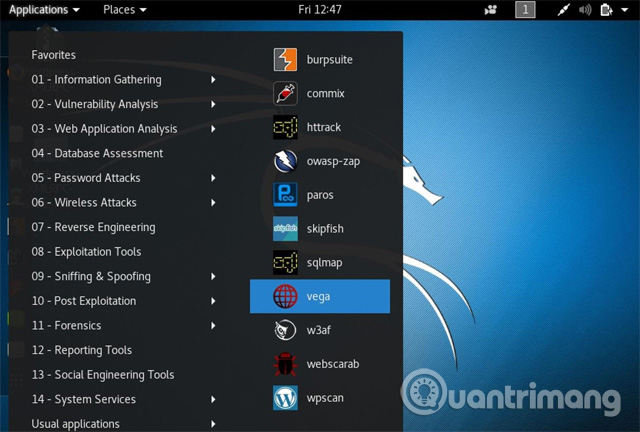Select 13 - Social Engineering Tools
Viewport: 640px width, 432px height.
(103, 375)
